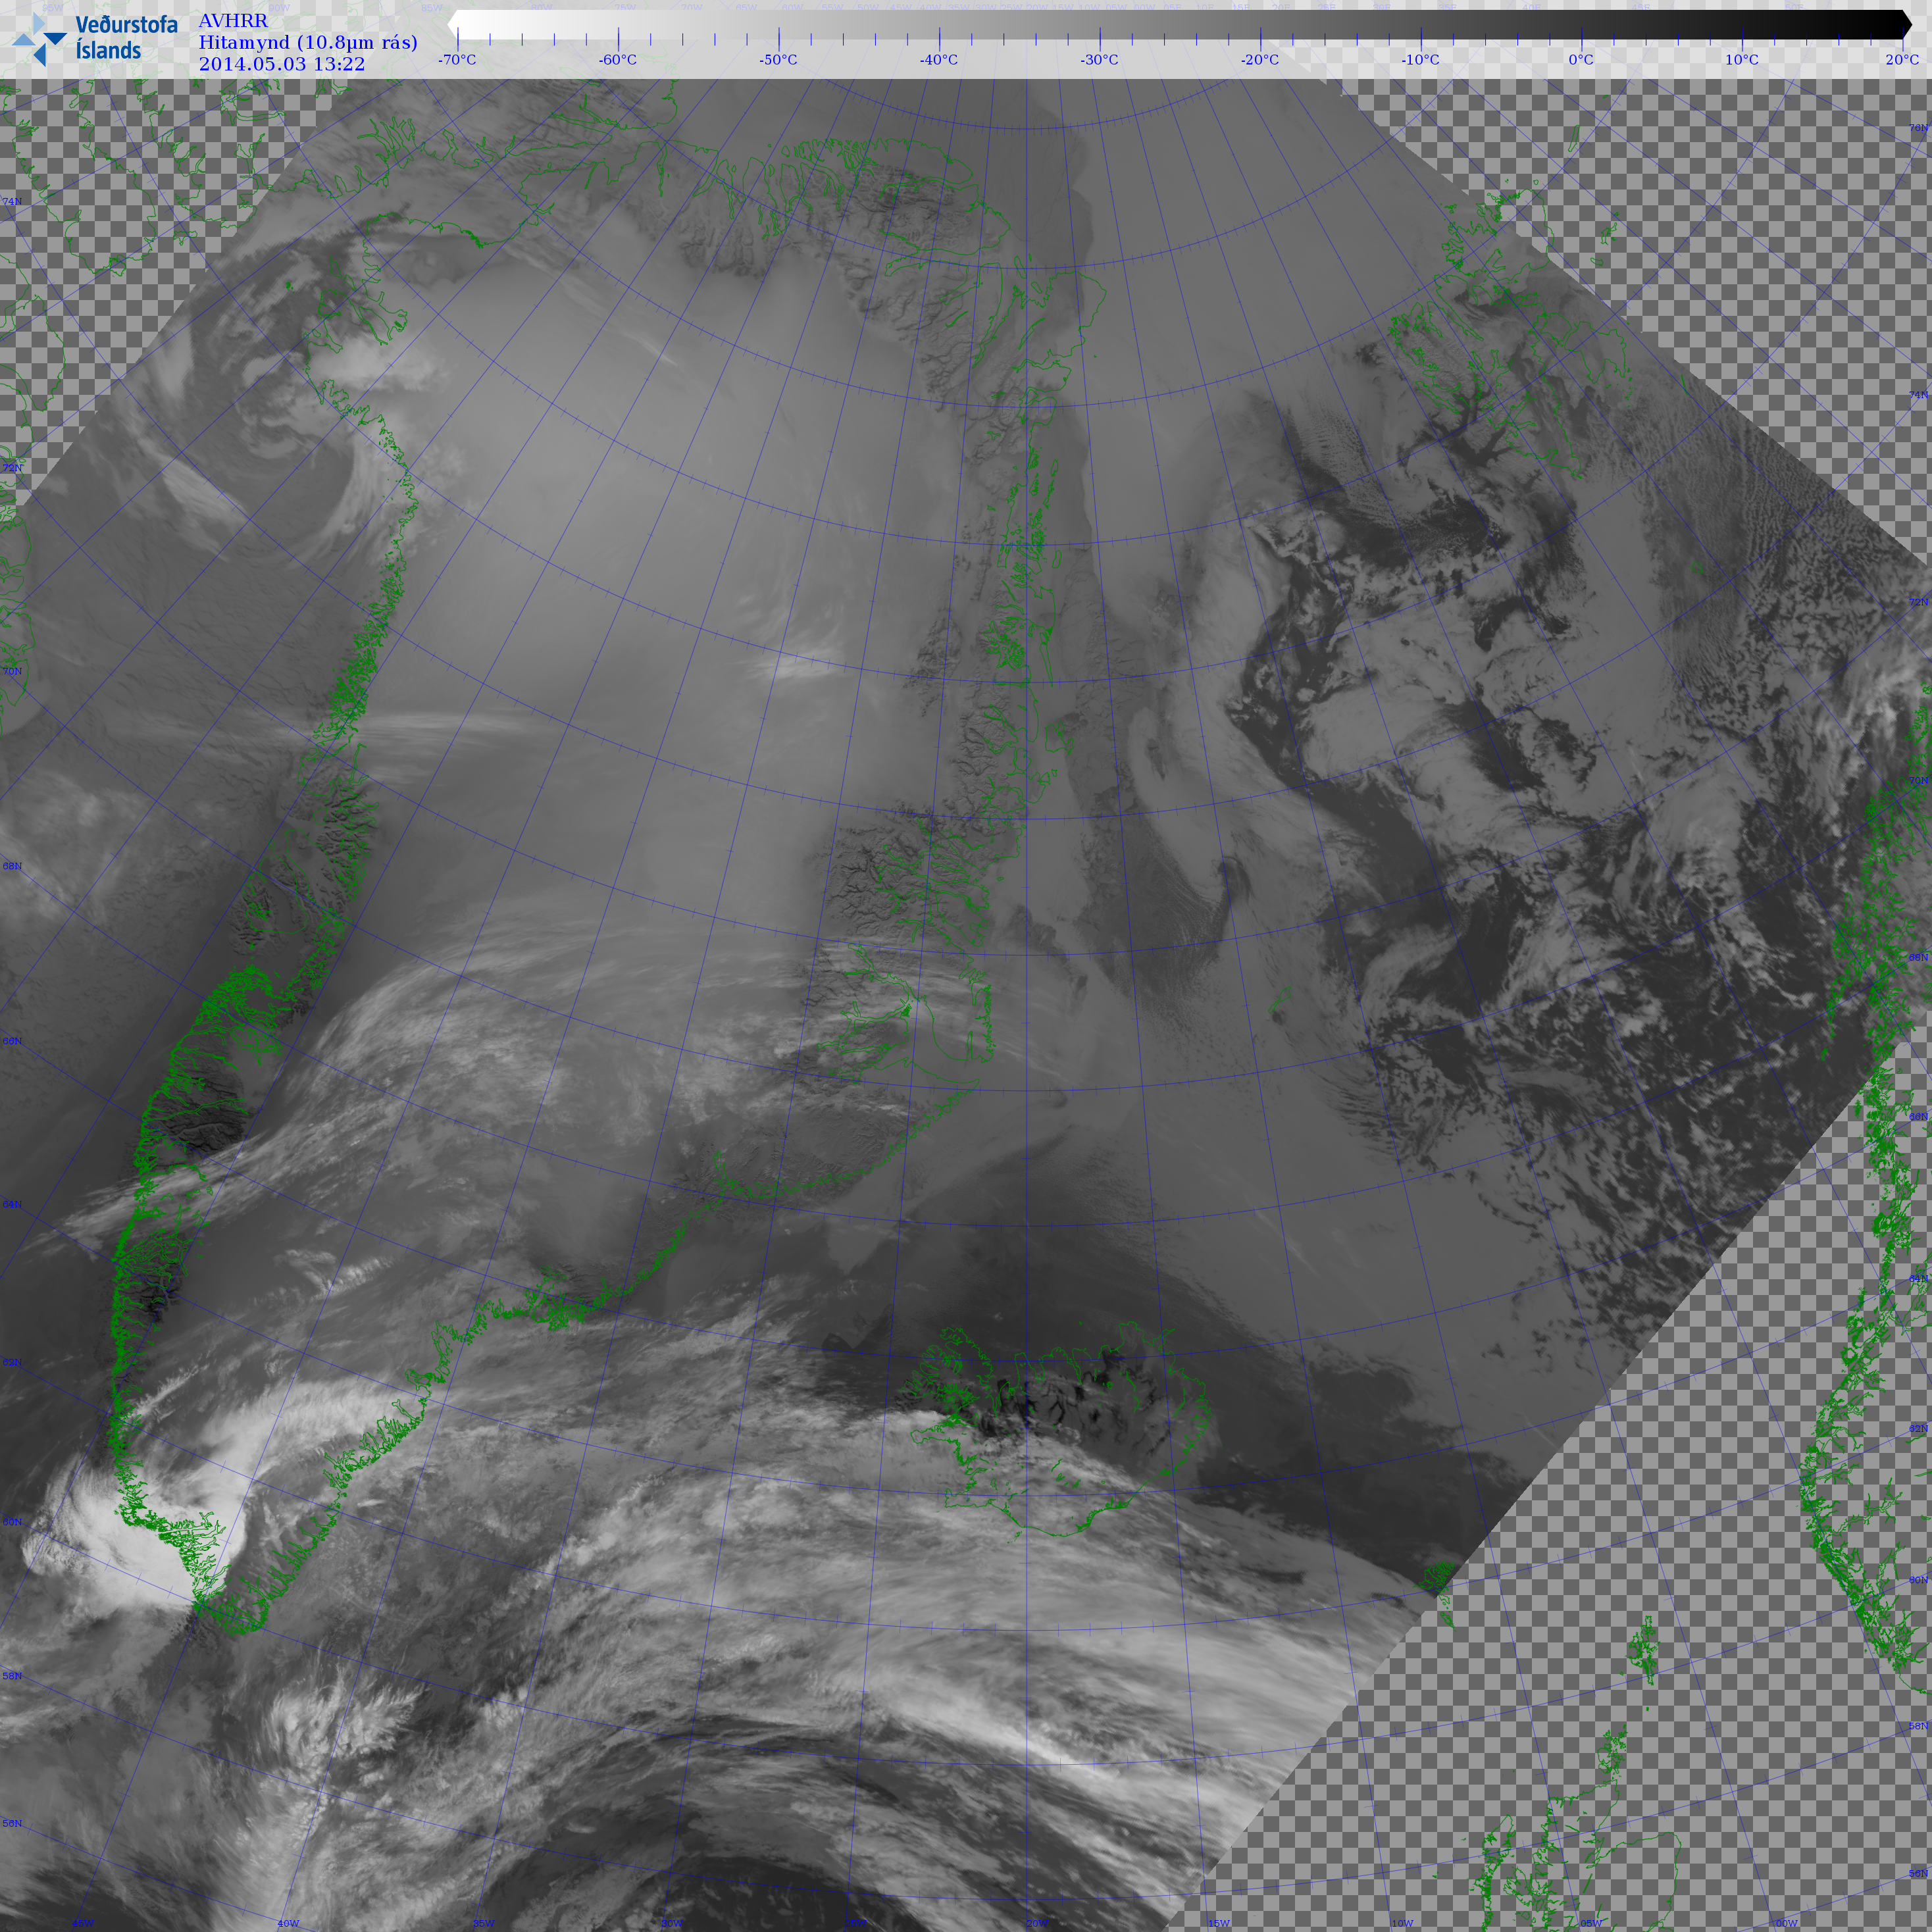Click the 60N latitude label on left edge
The width and height of the screenshot is (1932, 1932).
[12, 1522]
